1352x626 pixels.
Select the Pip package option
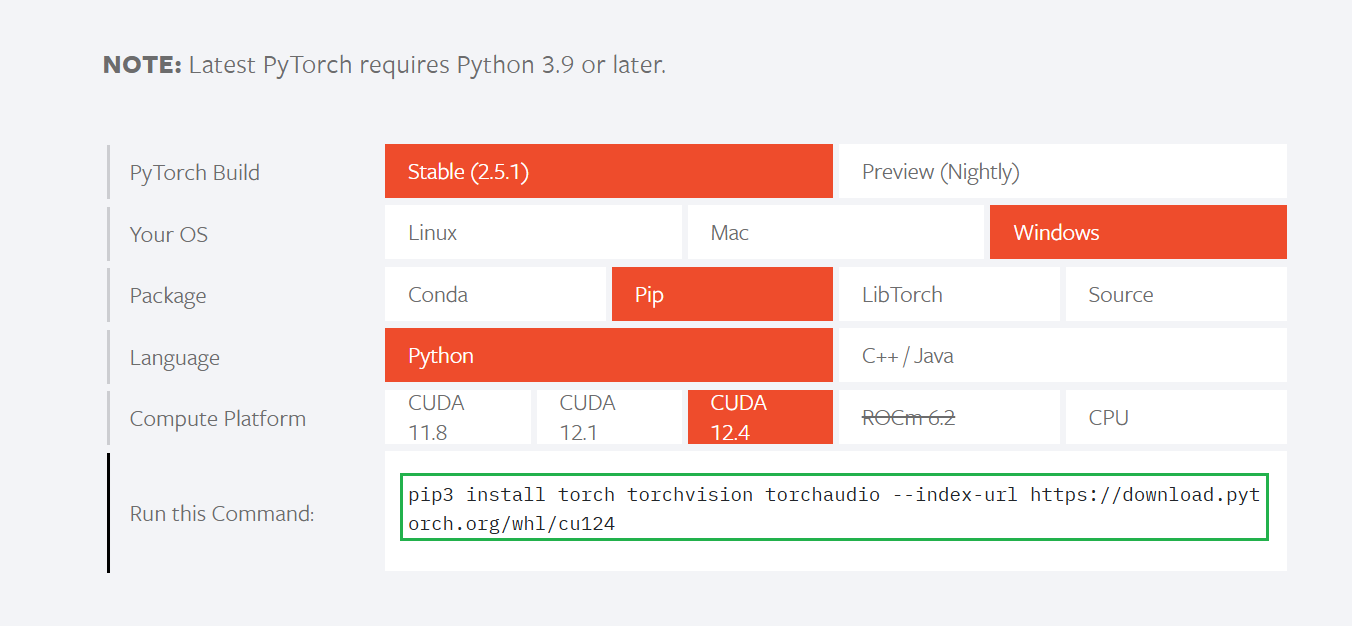tap(721, 295)
